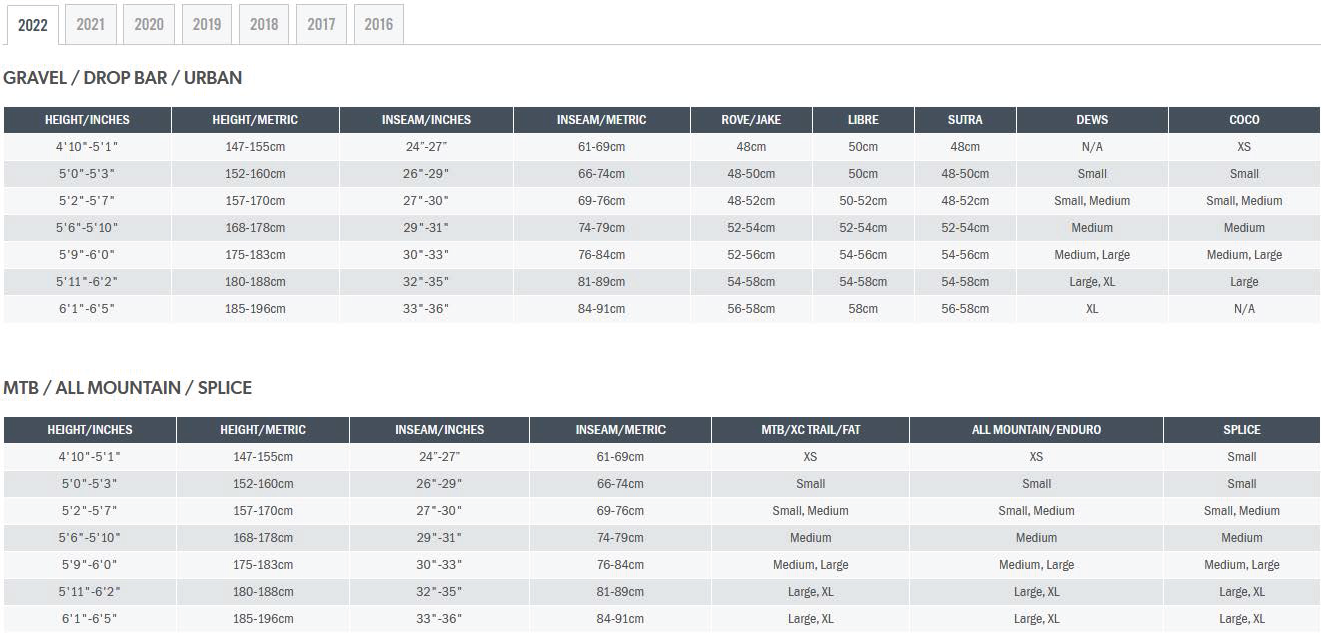The height and width of the screenshot is (641, 1322).
Task: Click 180-188cm in gravel table
Action: pyautogui.click(x=255, y=282)
